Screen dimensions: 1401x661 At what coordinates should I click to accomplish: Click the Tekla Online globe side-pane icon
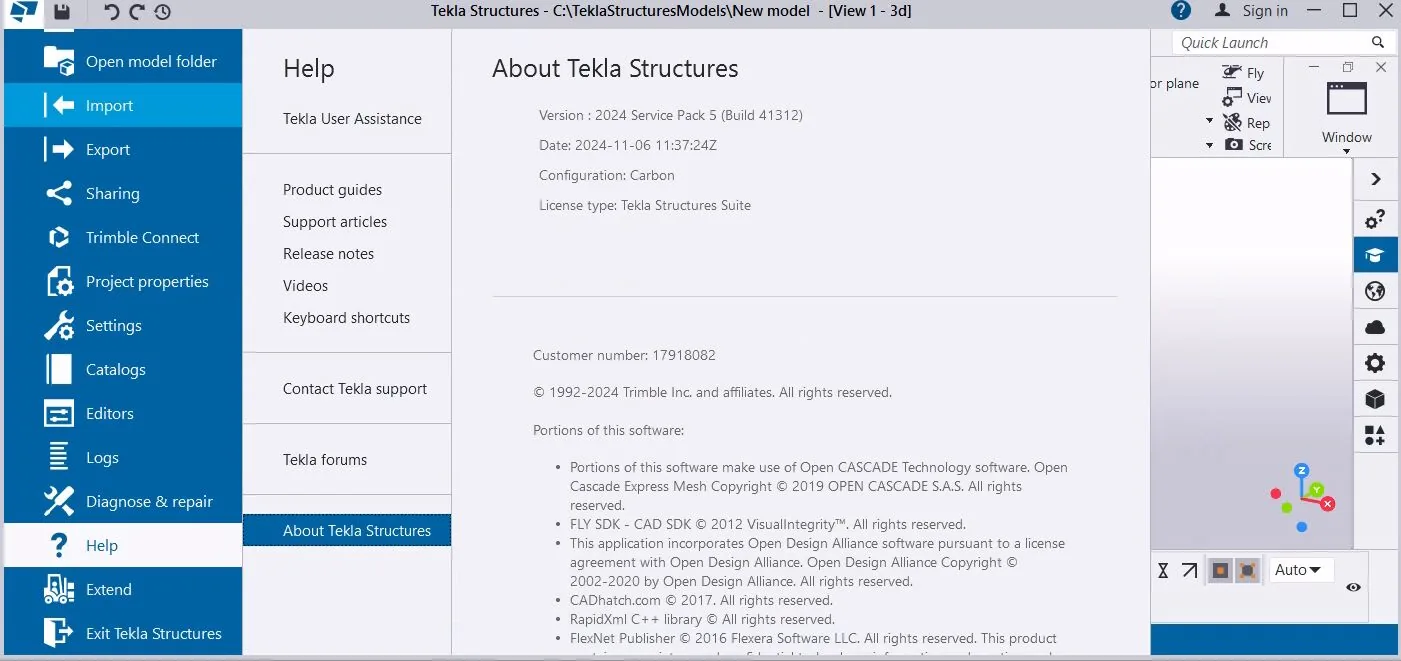click(1375, 291)
